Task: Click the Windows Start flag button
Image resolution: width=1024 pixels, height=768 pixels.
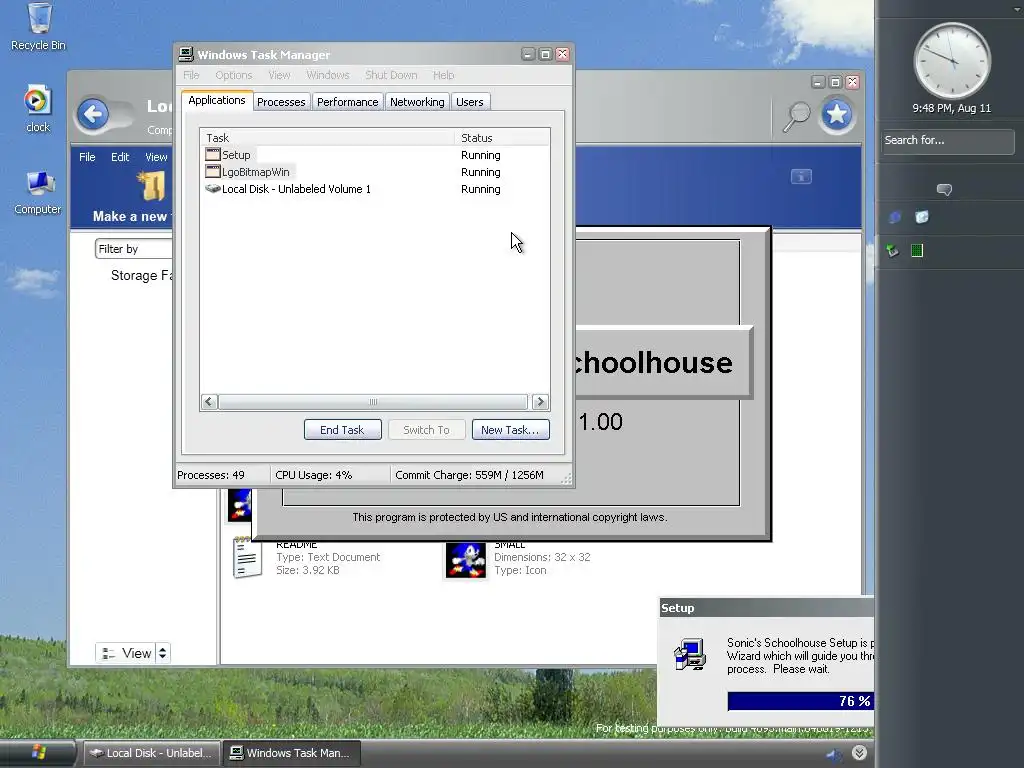Action: [38, 753]
